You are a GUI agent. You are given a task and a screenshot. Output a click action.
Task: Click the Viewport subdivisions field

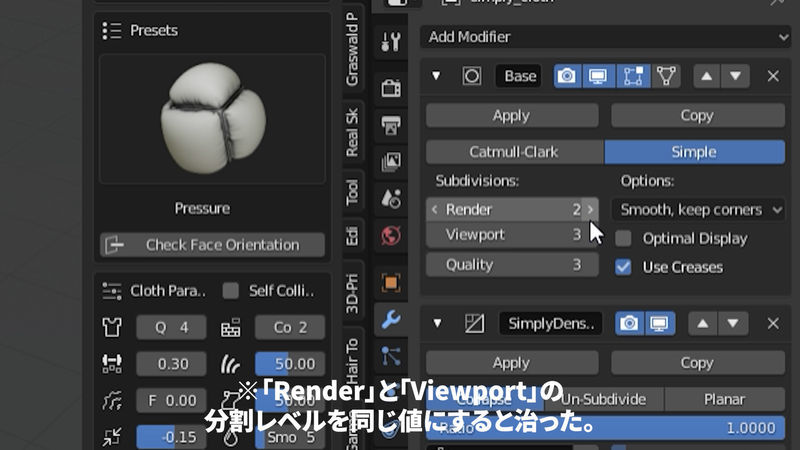coord(512,235)
